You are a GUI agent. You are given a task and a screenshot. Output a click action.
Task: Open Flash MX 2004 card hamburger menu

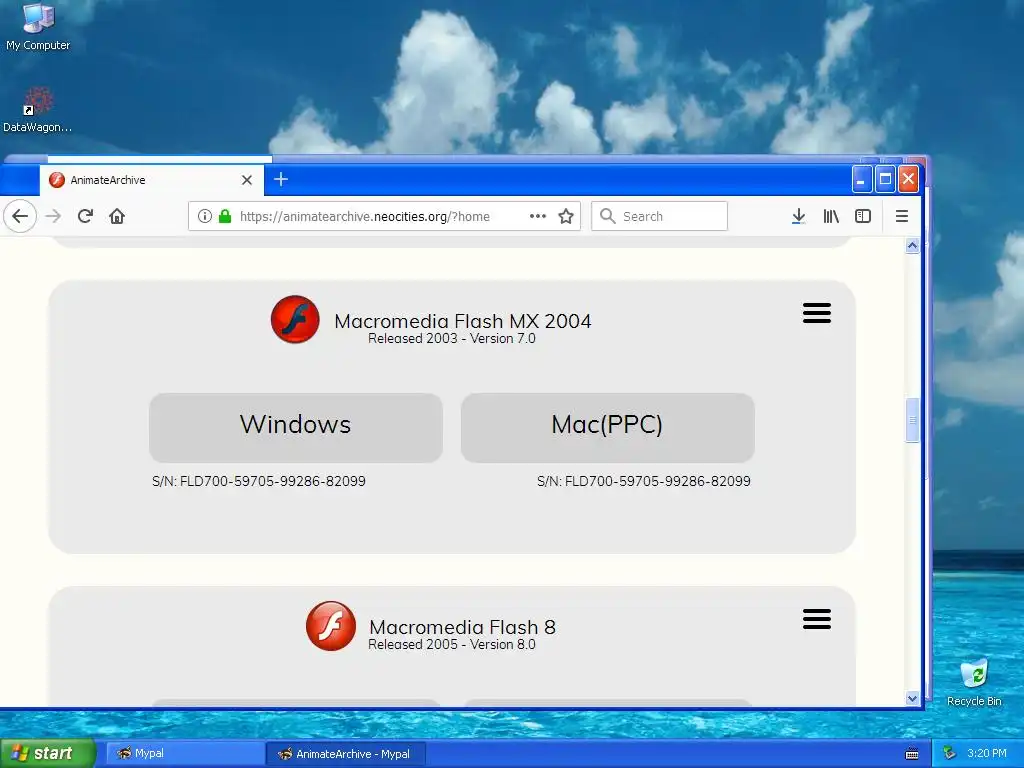click(x=817, y=313)
